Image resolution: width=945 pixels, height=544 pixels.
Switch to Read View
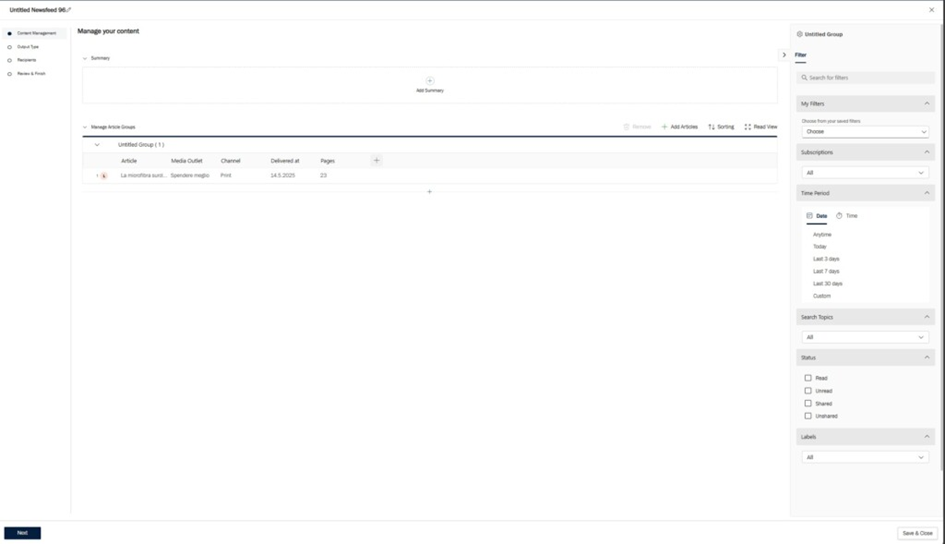click(760, 127)
